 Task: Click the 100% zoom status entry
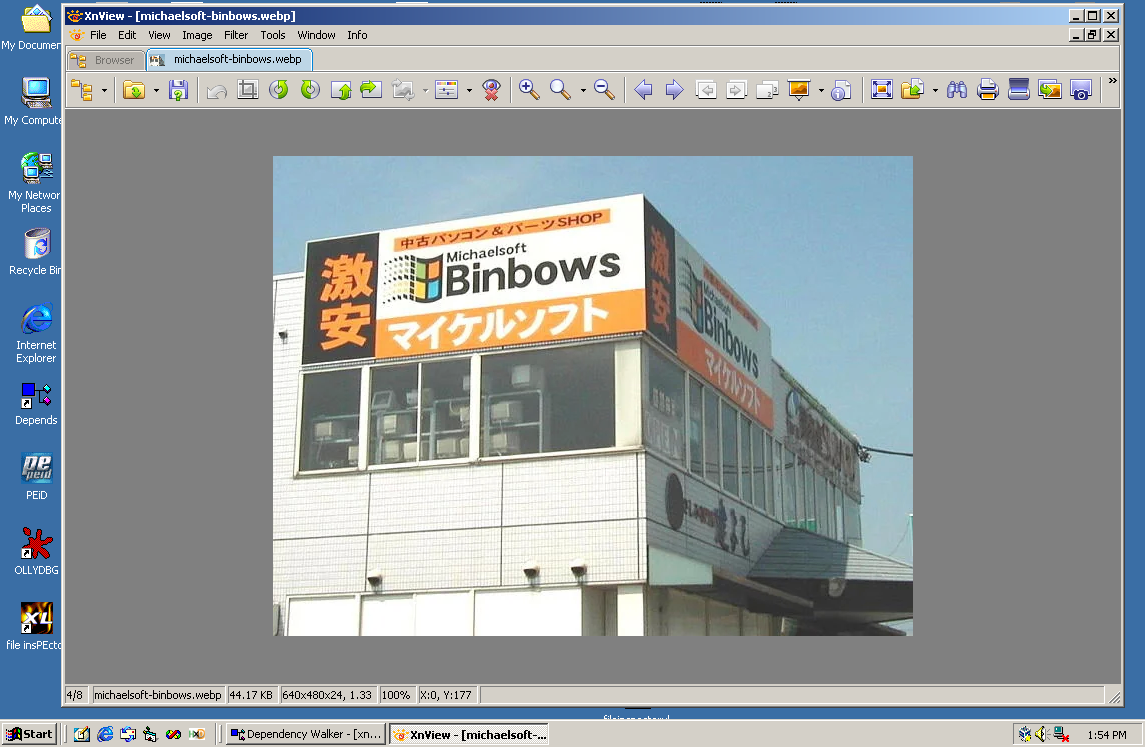pos(396,695)
